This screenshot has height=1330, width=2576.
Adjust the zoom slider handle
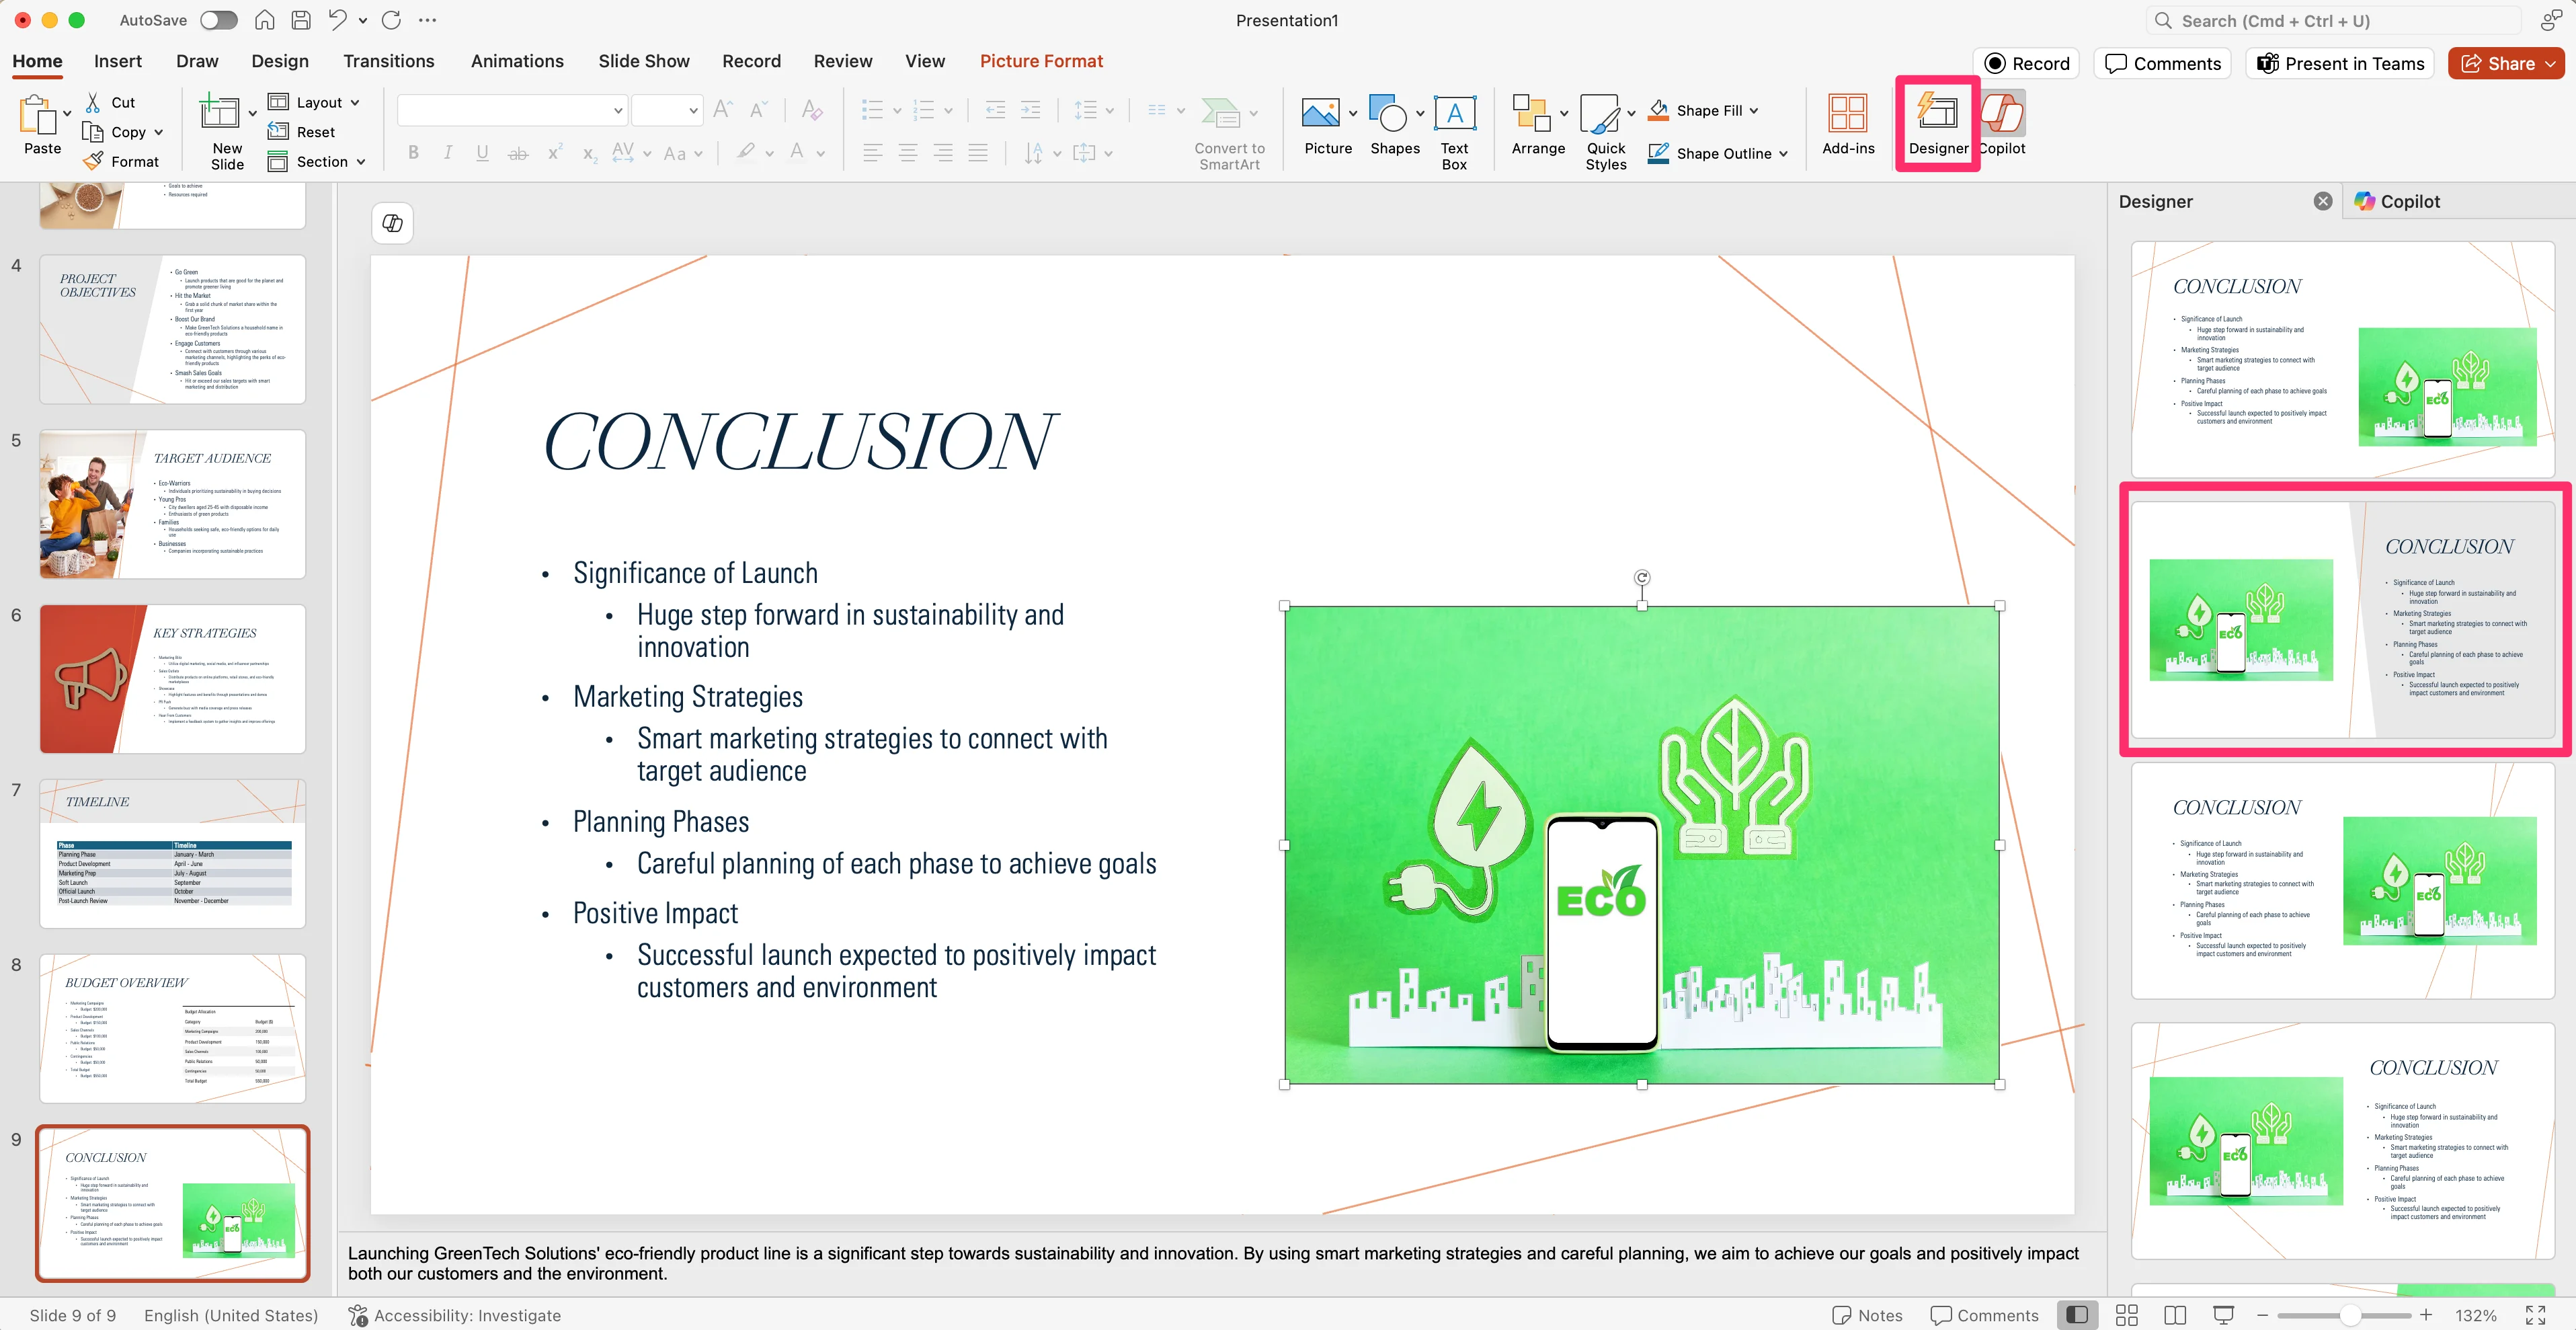(x=2350, y=1315)
